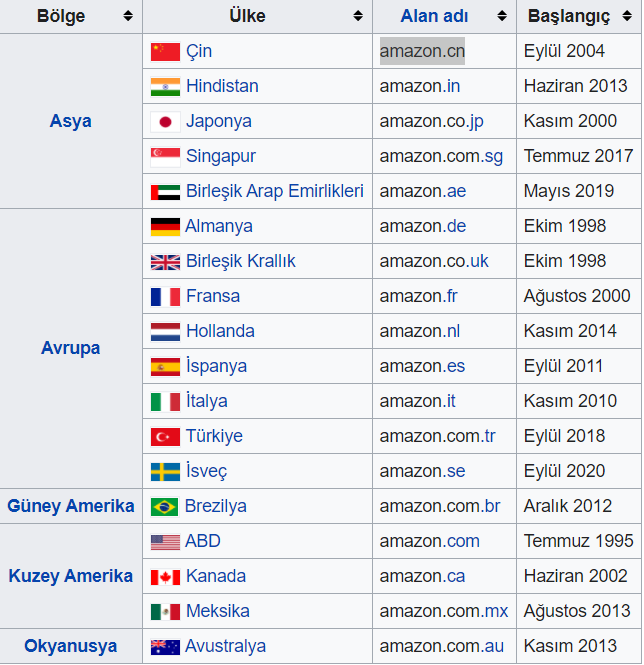Open the İspanya country link

[216, 366]
